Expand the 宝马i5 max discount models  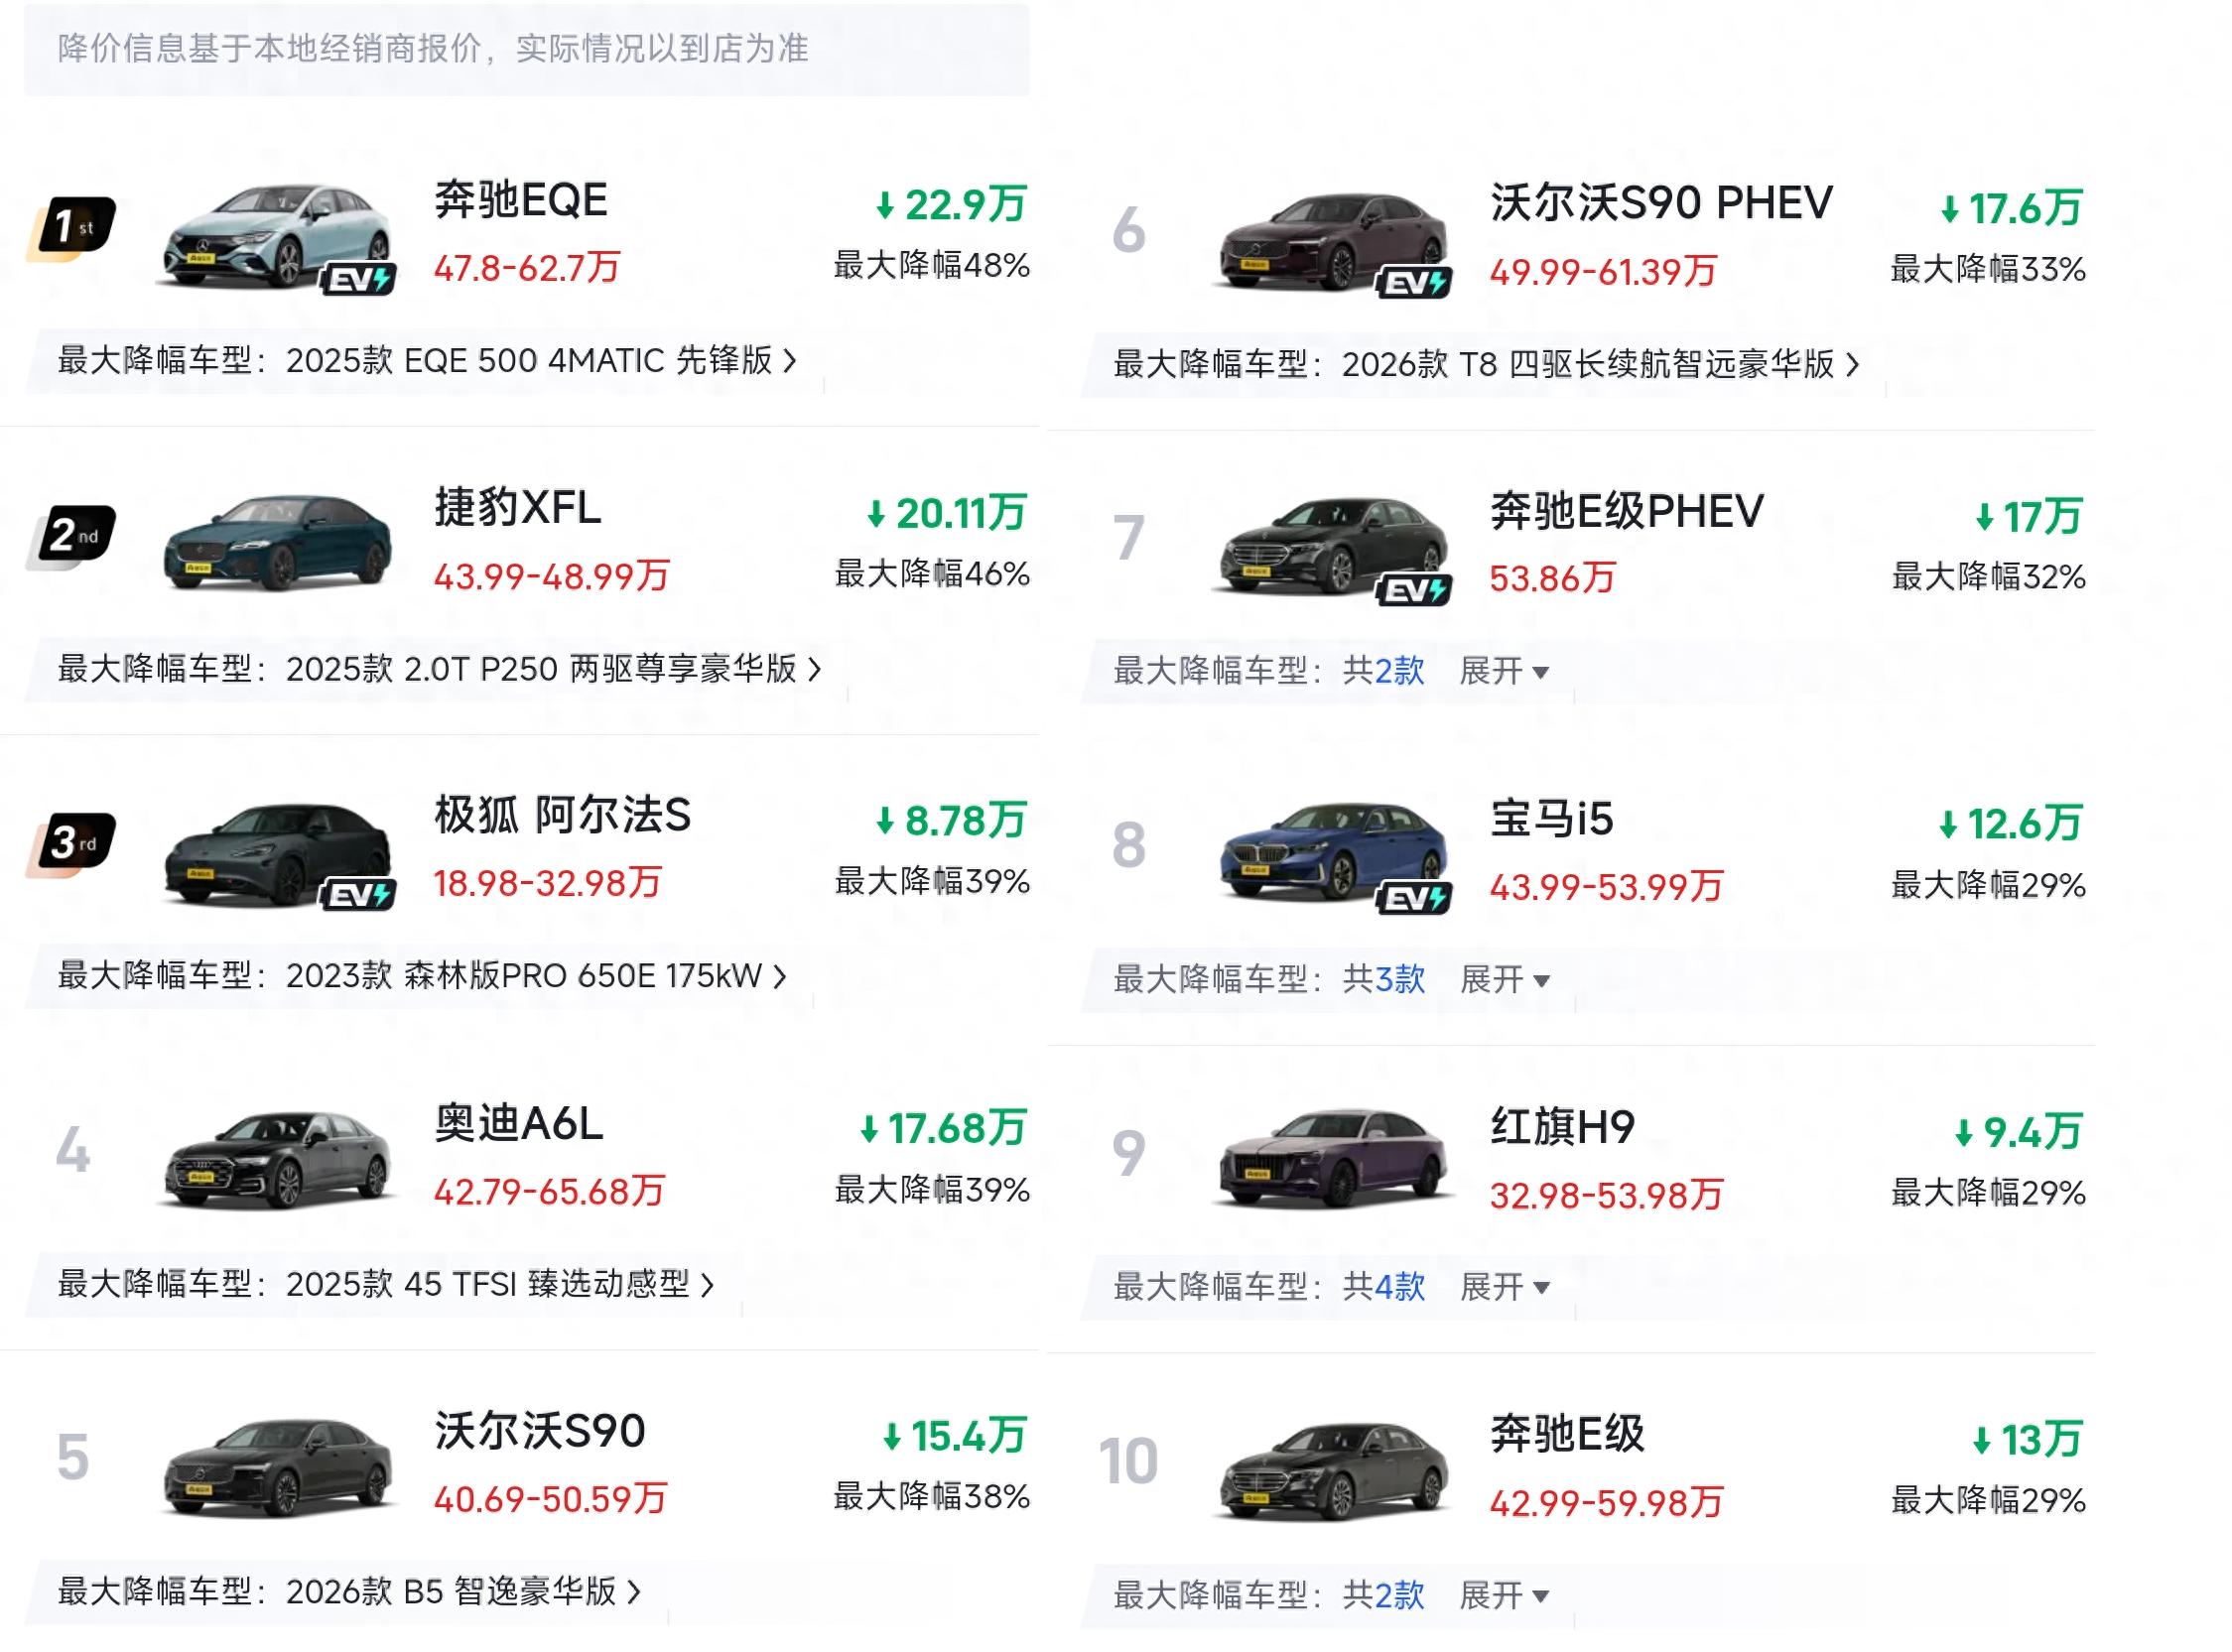(x=1504, y=979)
